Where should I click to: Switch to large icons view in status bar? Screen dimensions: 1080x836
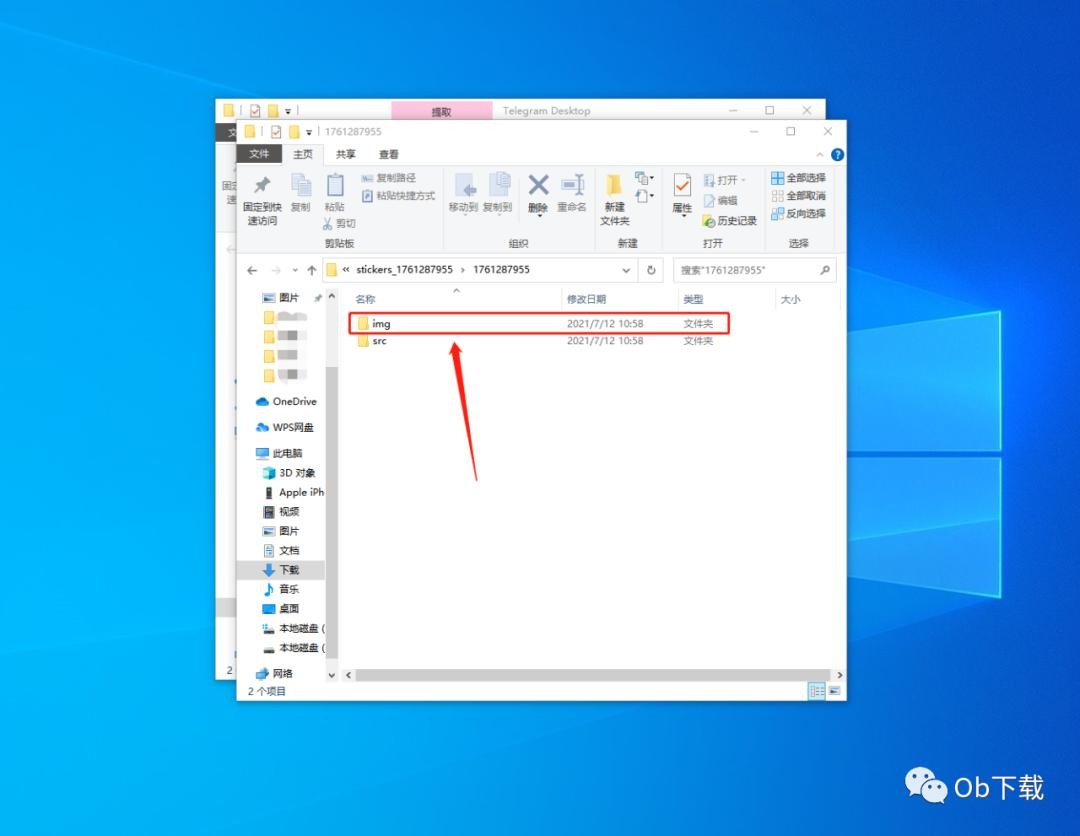[x=834, y=691]
